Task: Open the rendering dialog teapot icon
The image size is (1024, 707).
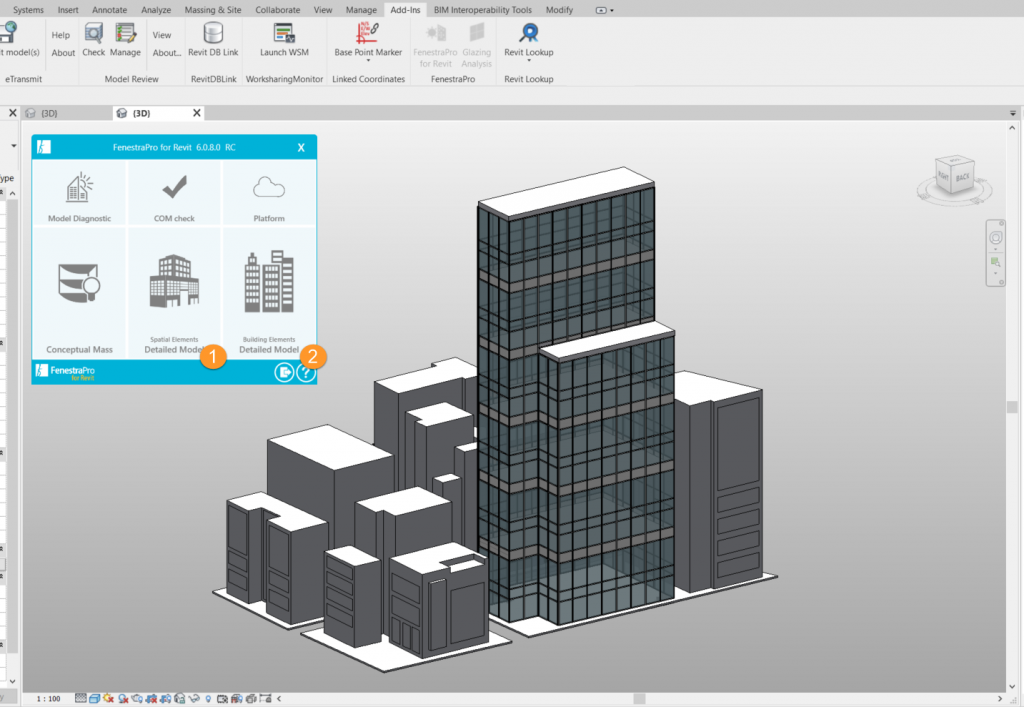Action: point(137,699)
